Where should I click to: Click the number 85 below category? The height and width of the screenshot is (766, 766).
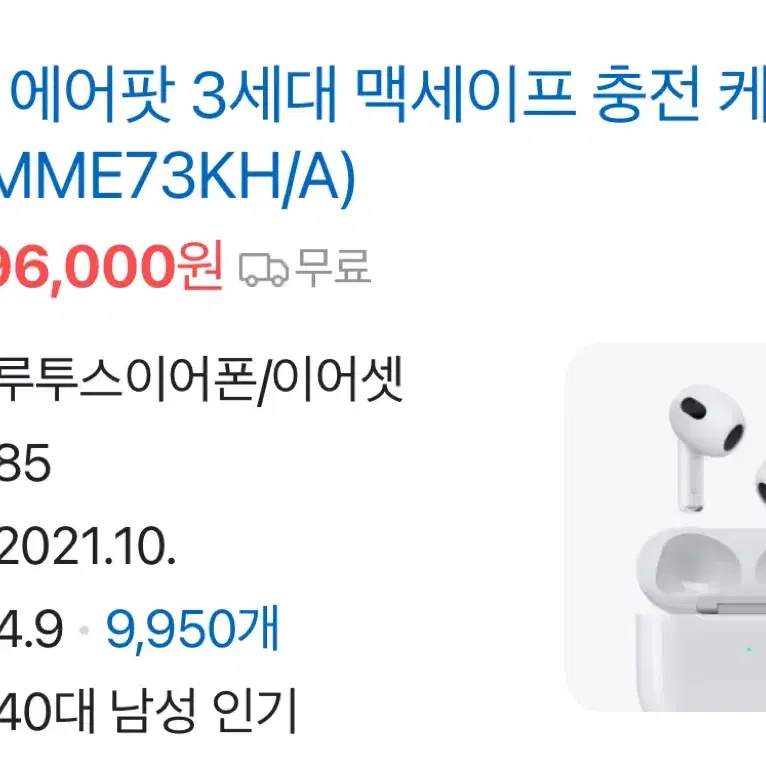click(x=24, y=463)
